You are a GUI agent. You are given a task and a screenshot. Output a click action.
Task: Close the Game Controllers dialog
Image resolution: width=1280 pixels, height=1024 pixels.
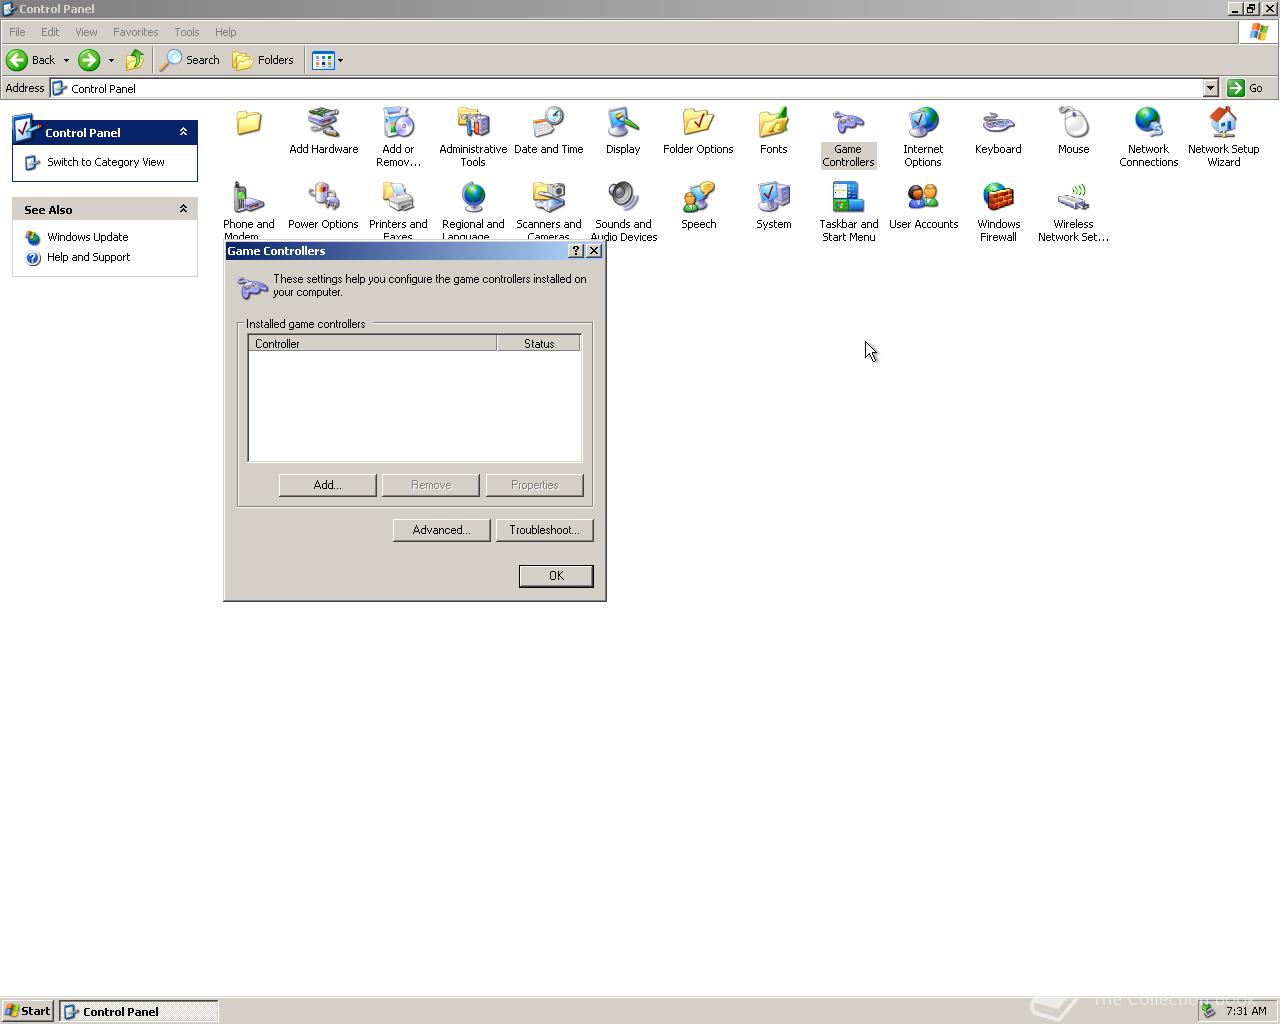pos(594,251)
